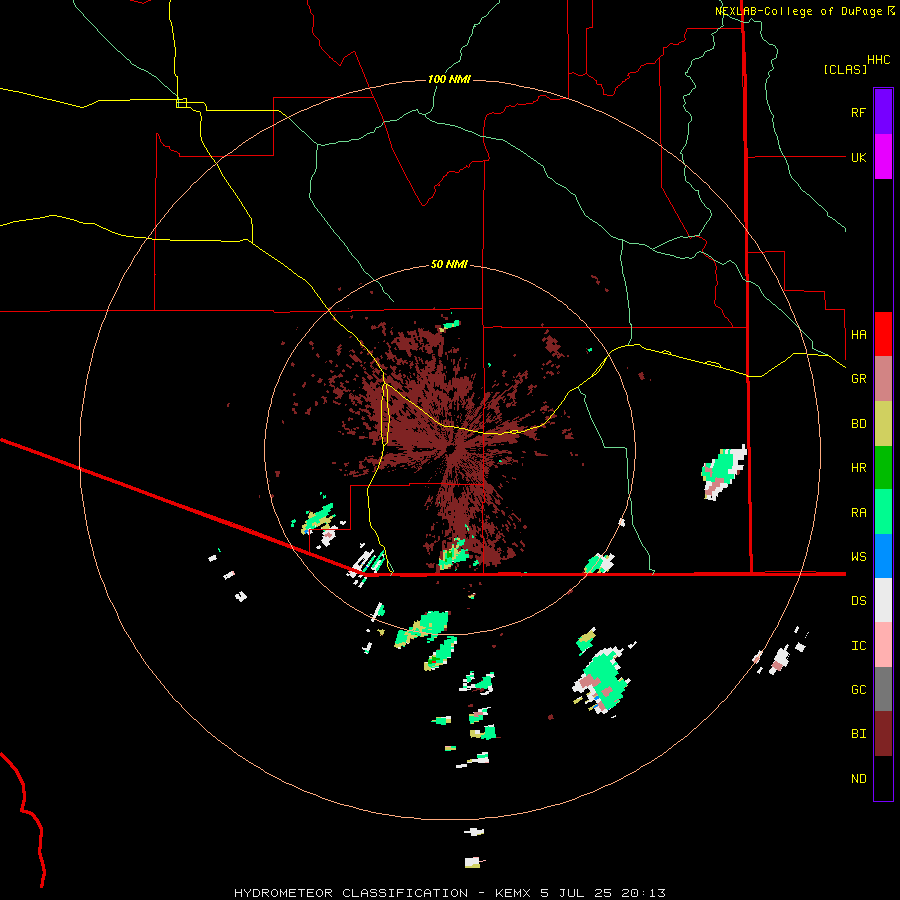Screen dimensions: 900x900
Task: Click the 50 NMI range ring label
Action: 449,264
